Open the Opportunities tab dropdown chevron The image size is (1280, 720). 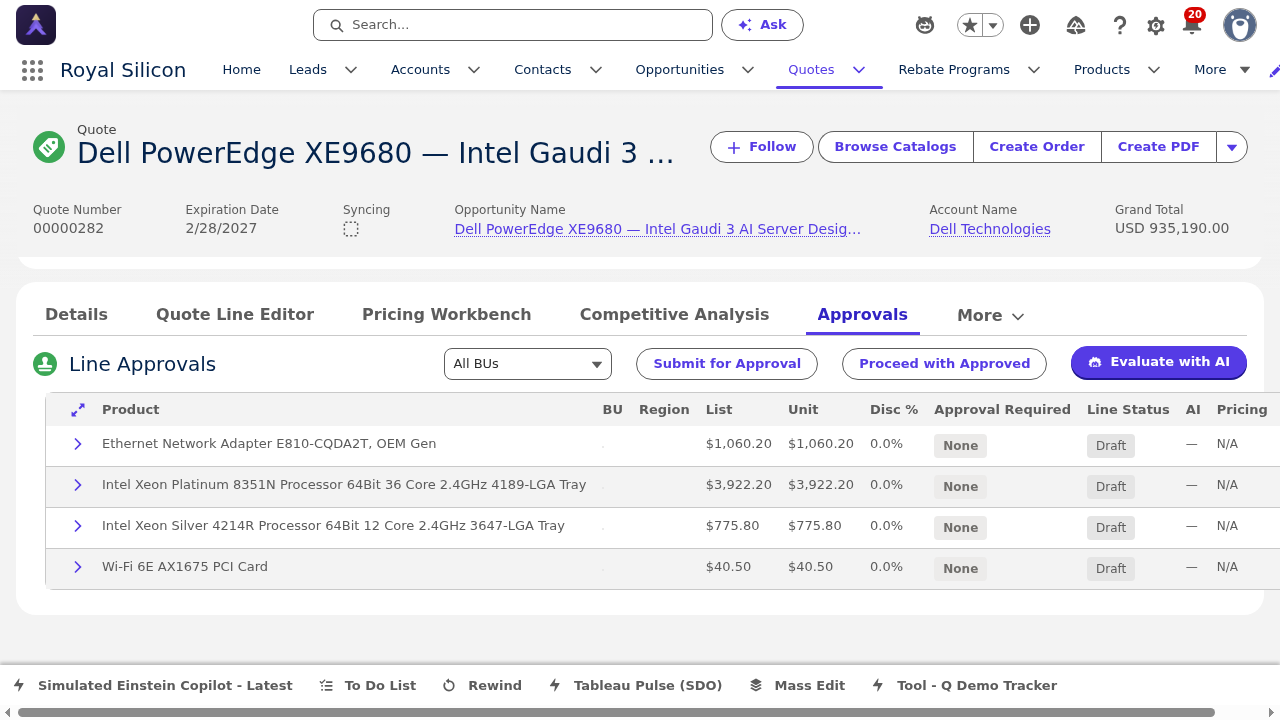pos(748,70)
